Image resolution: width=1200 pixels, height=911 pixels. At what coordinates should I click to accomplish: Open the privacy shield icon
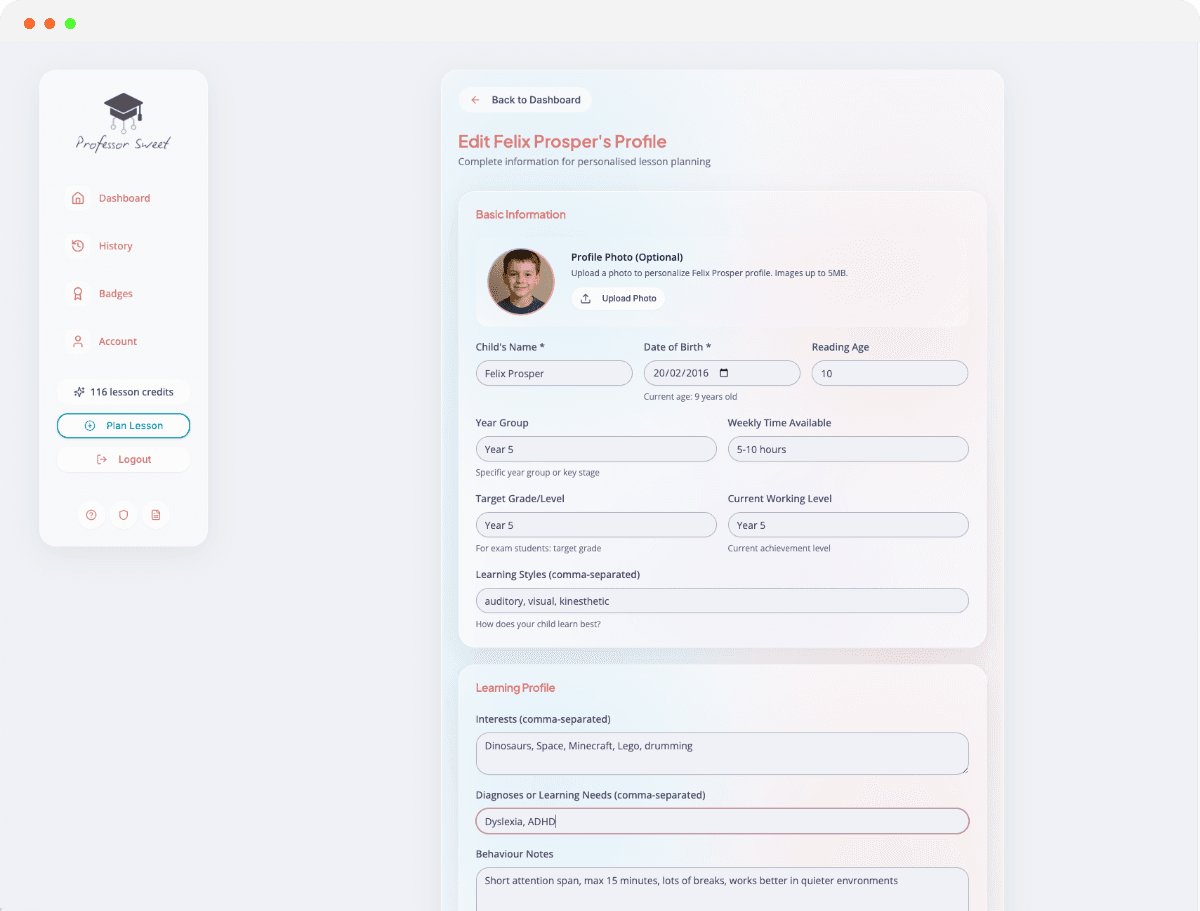(x=123, y=515)
